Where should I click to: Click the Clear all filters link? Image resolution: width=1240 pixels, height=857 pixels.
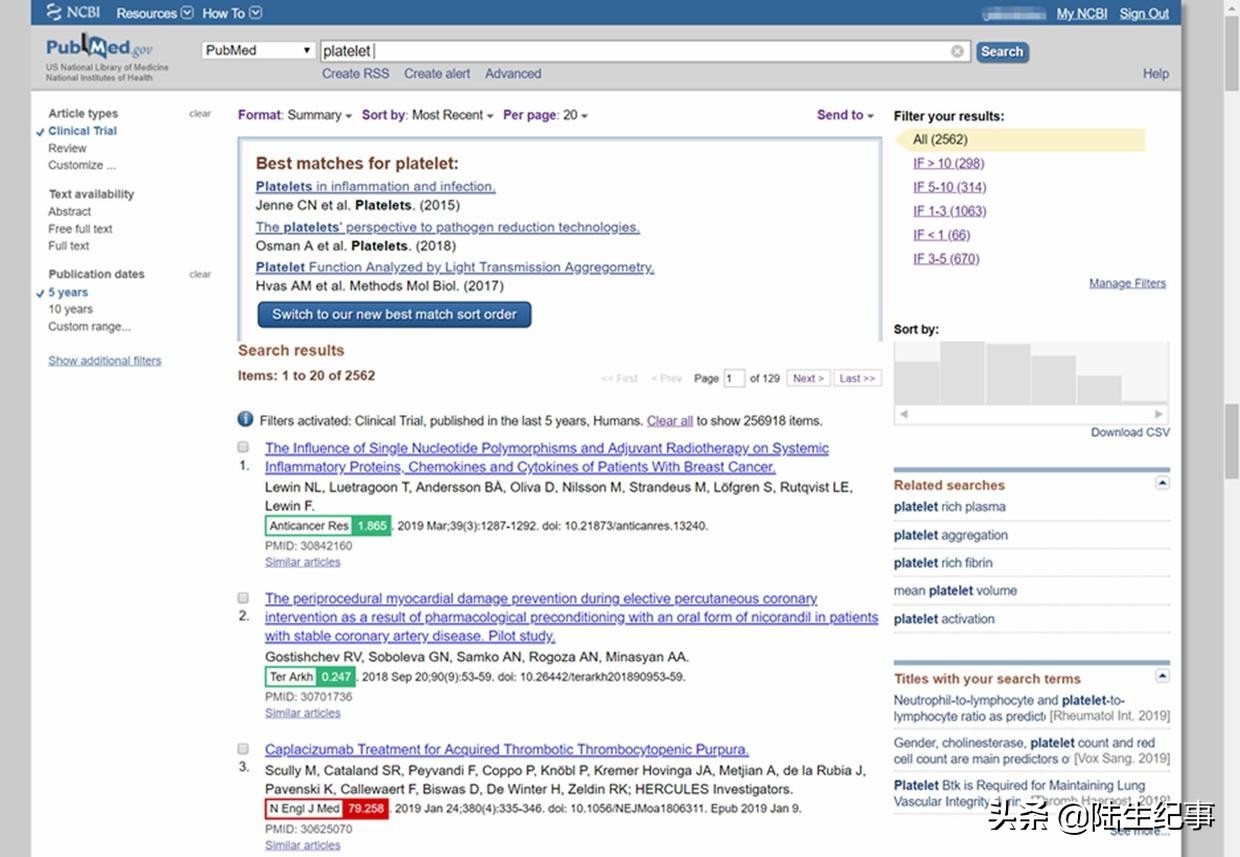[x=670, y=421]
